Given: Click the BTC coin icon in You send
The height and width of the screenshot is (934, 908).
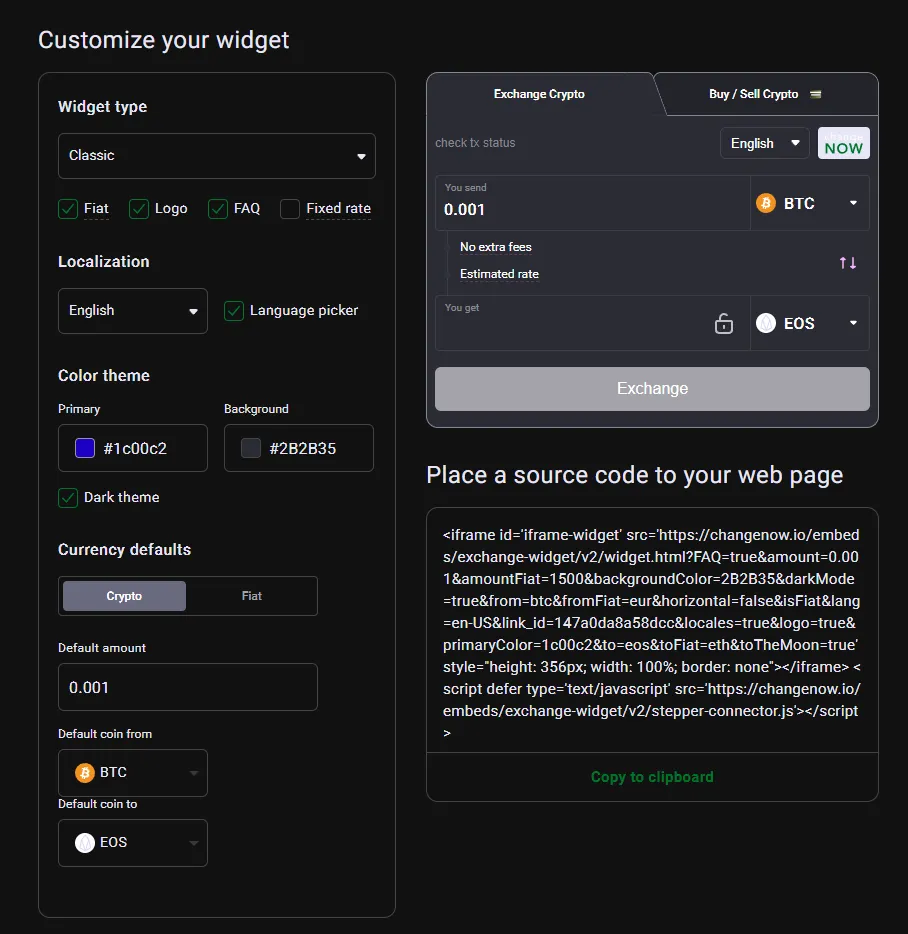Looking at the screenshot, I should pos(766,203).
